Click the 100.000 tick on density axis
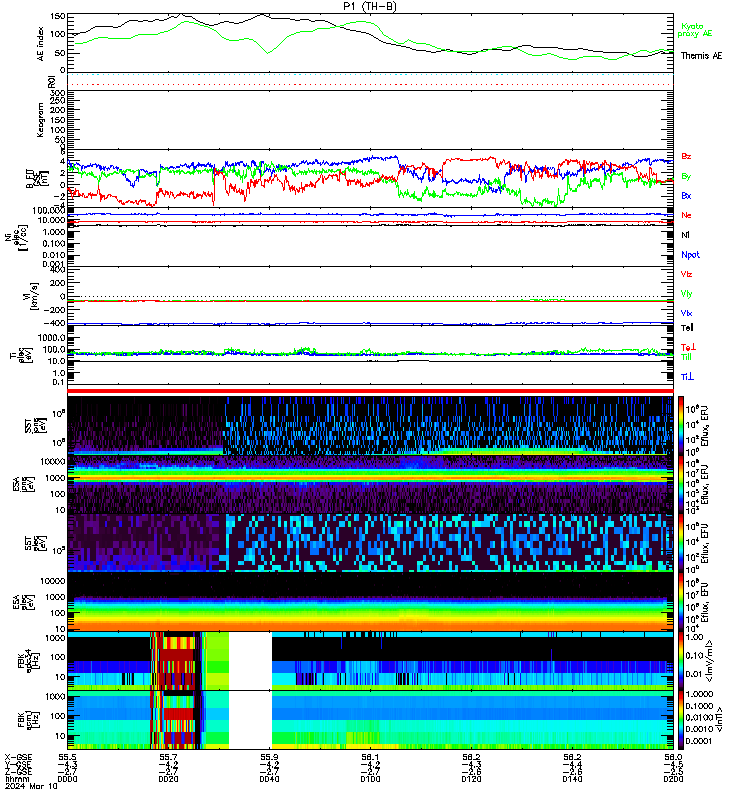 tap(48, 210)
